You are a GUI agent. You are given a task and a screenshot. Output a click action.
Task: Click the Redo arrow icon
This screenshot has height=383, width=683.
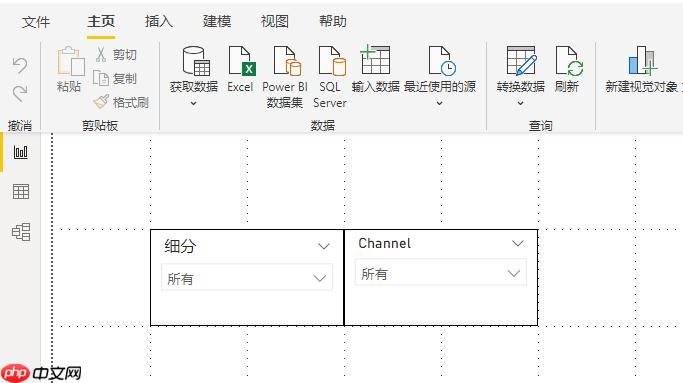pos(20,93)
